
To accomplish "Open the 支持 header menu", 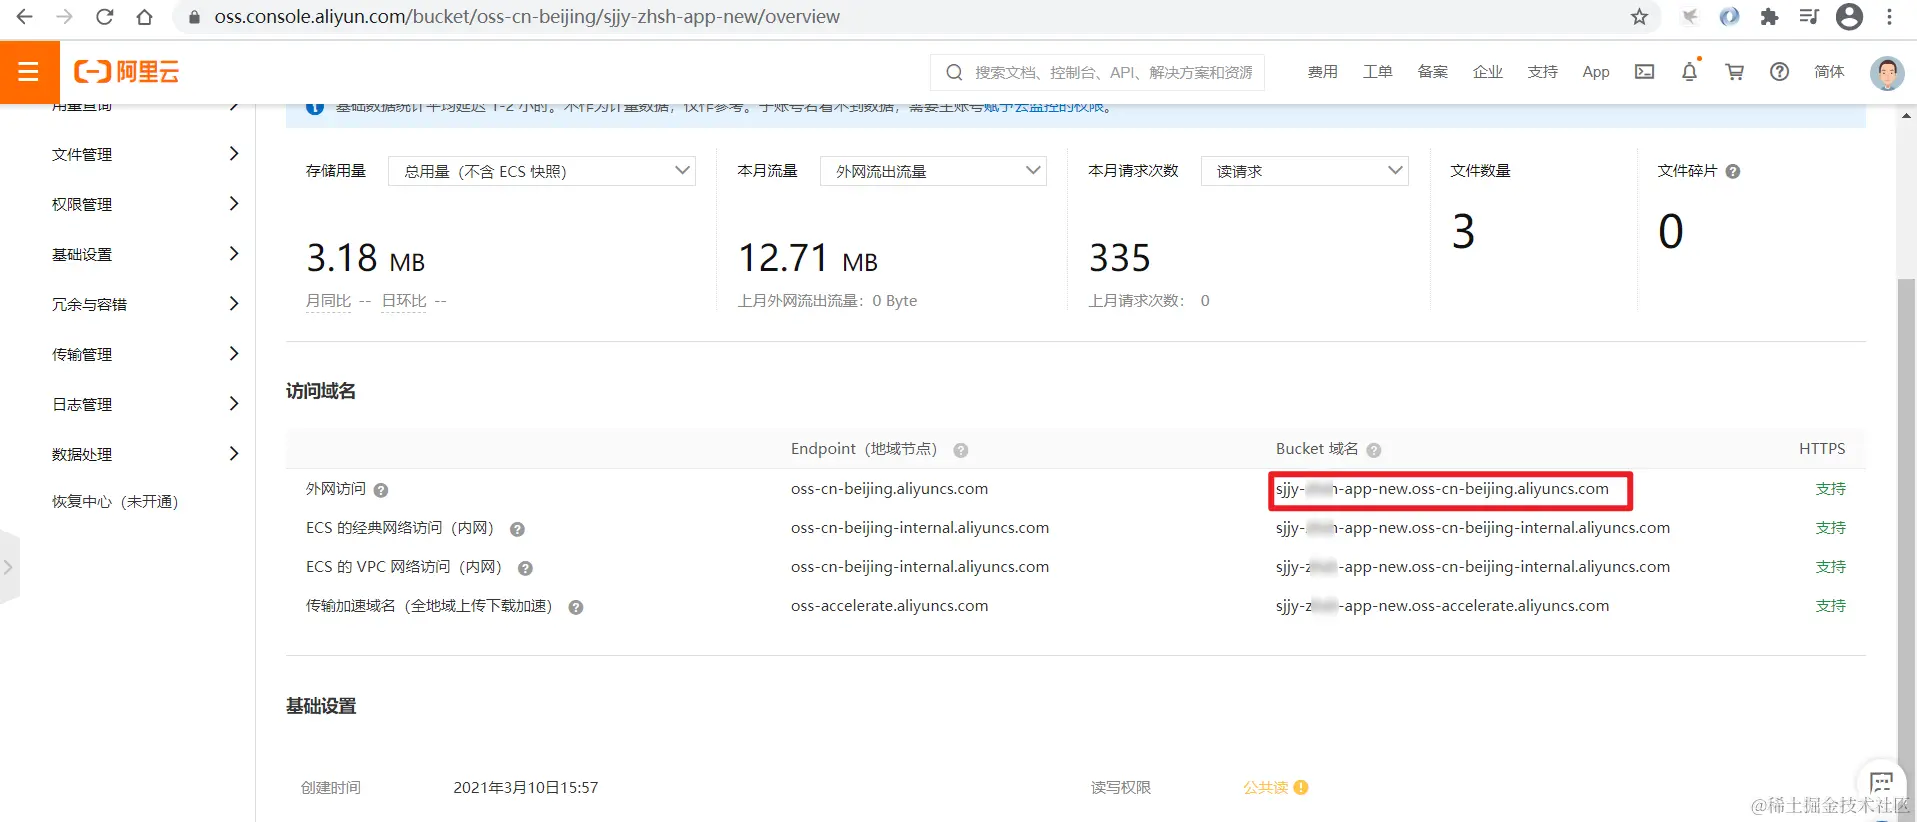I will [x=1542, y=72].
